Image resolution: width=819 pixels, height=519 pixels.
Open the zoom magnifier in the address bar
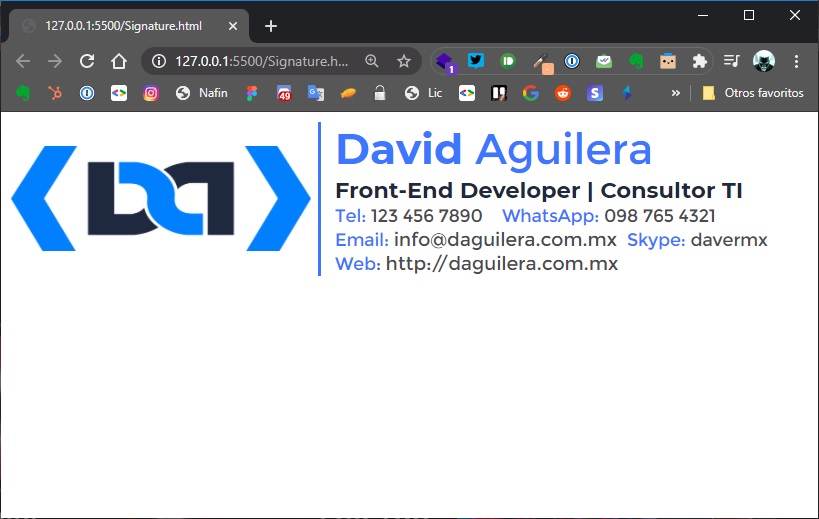click(371, 62)
